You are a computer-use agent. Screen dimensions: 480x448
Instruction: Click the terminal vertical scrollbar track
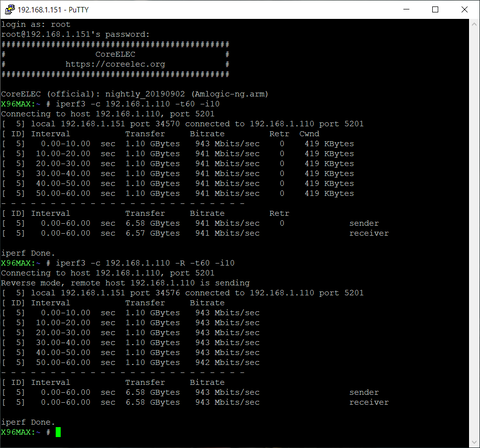point(474,233)
